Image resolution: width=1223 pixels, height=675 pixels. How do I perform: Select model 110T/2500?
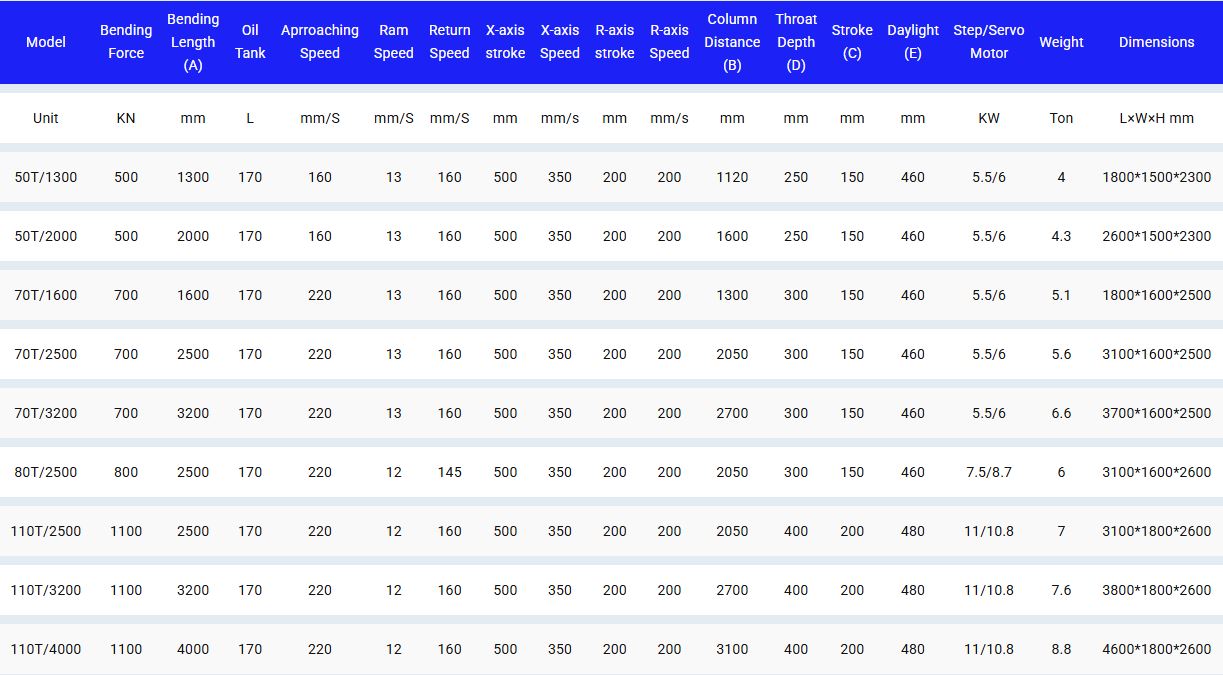point(46,531)
